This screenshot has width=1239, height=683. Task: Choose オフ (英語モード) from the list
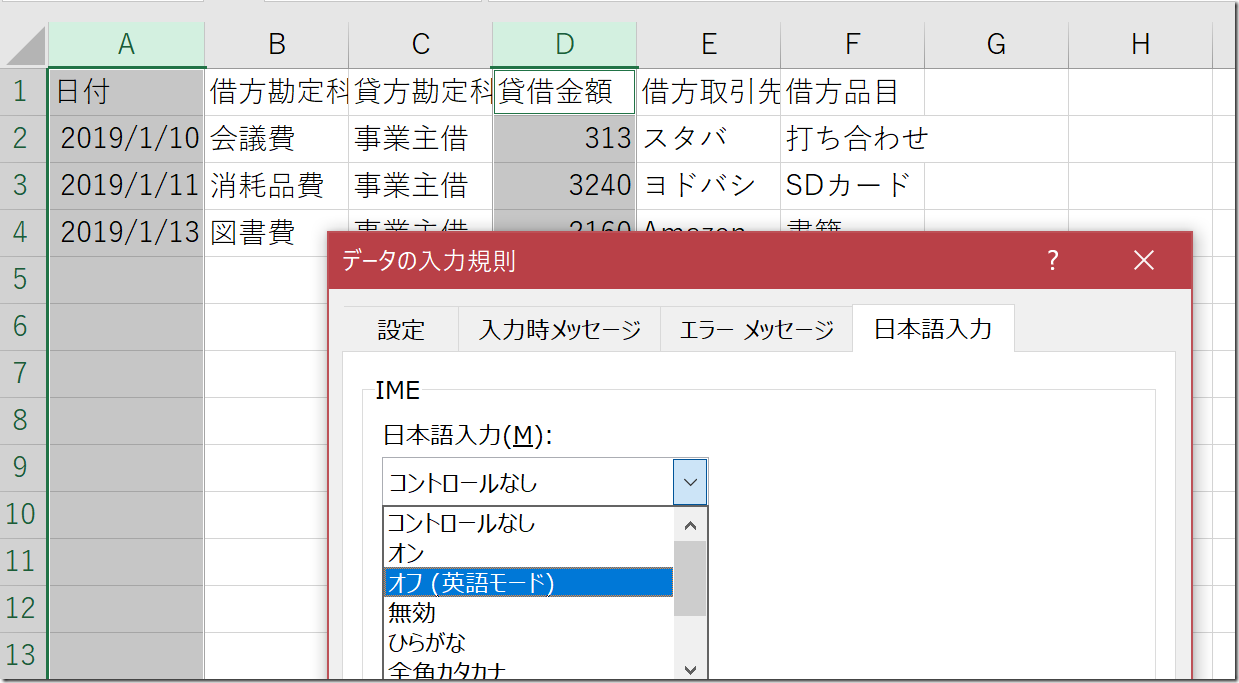pyautogui.click(x=529, y=582)
